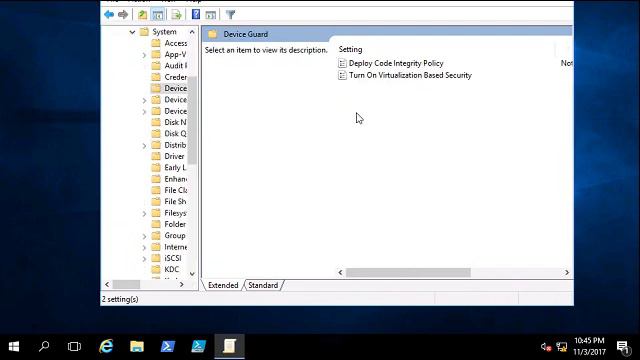The height and width of the screenshot is (360, 640).
Task: Select the File Cl folder in the tree
Action: click(x=176, y=190)
